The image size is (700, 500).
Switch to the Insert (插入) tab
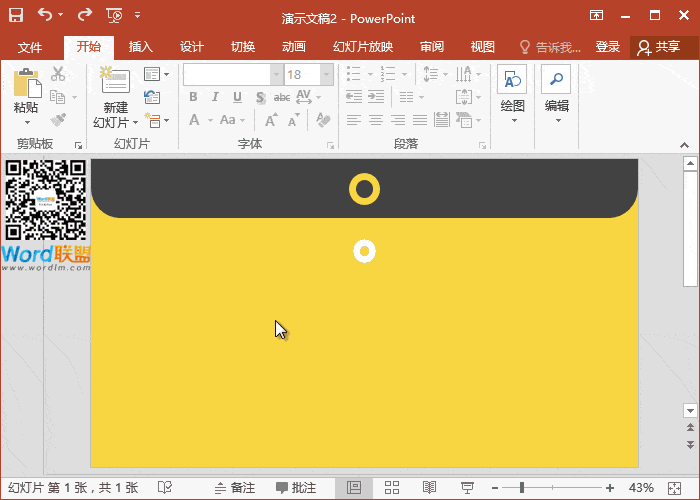[141, 47]
